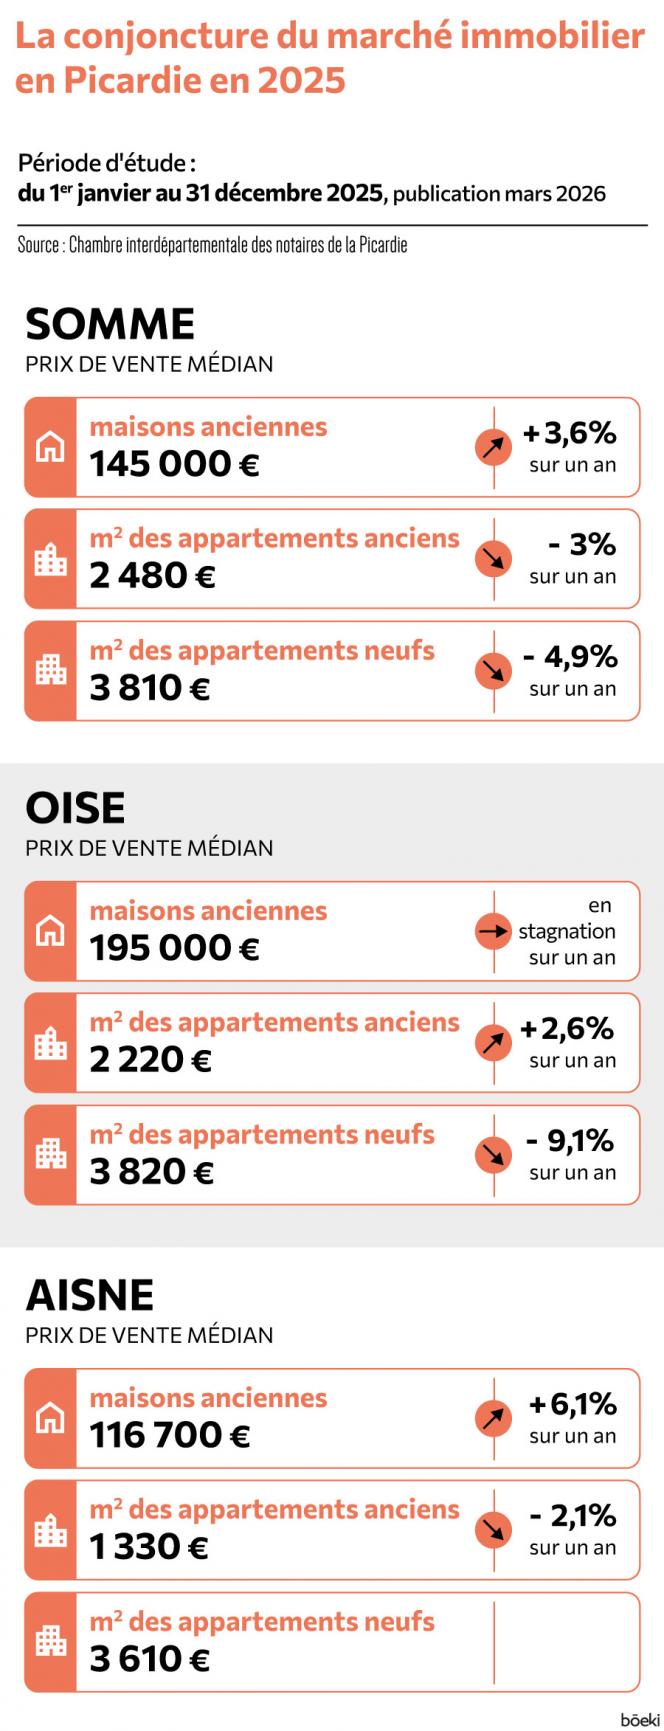Viewport: 664px width, 1731px height.
Task: Click the AISNE section heading
Action: tap(90, 1295)
